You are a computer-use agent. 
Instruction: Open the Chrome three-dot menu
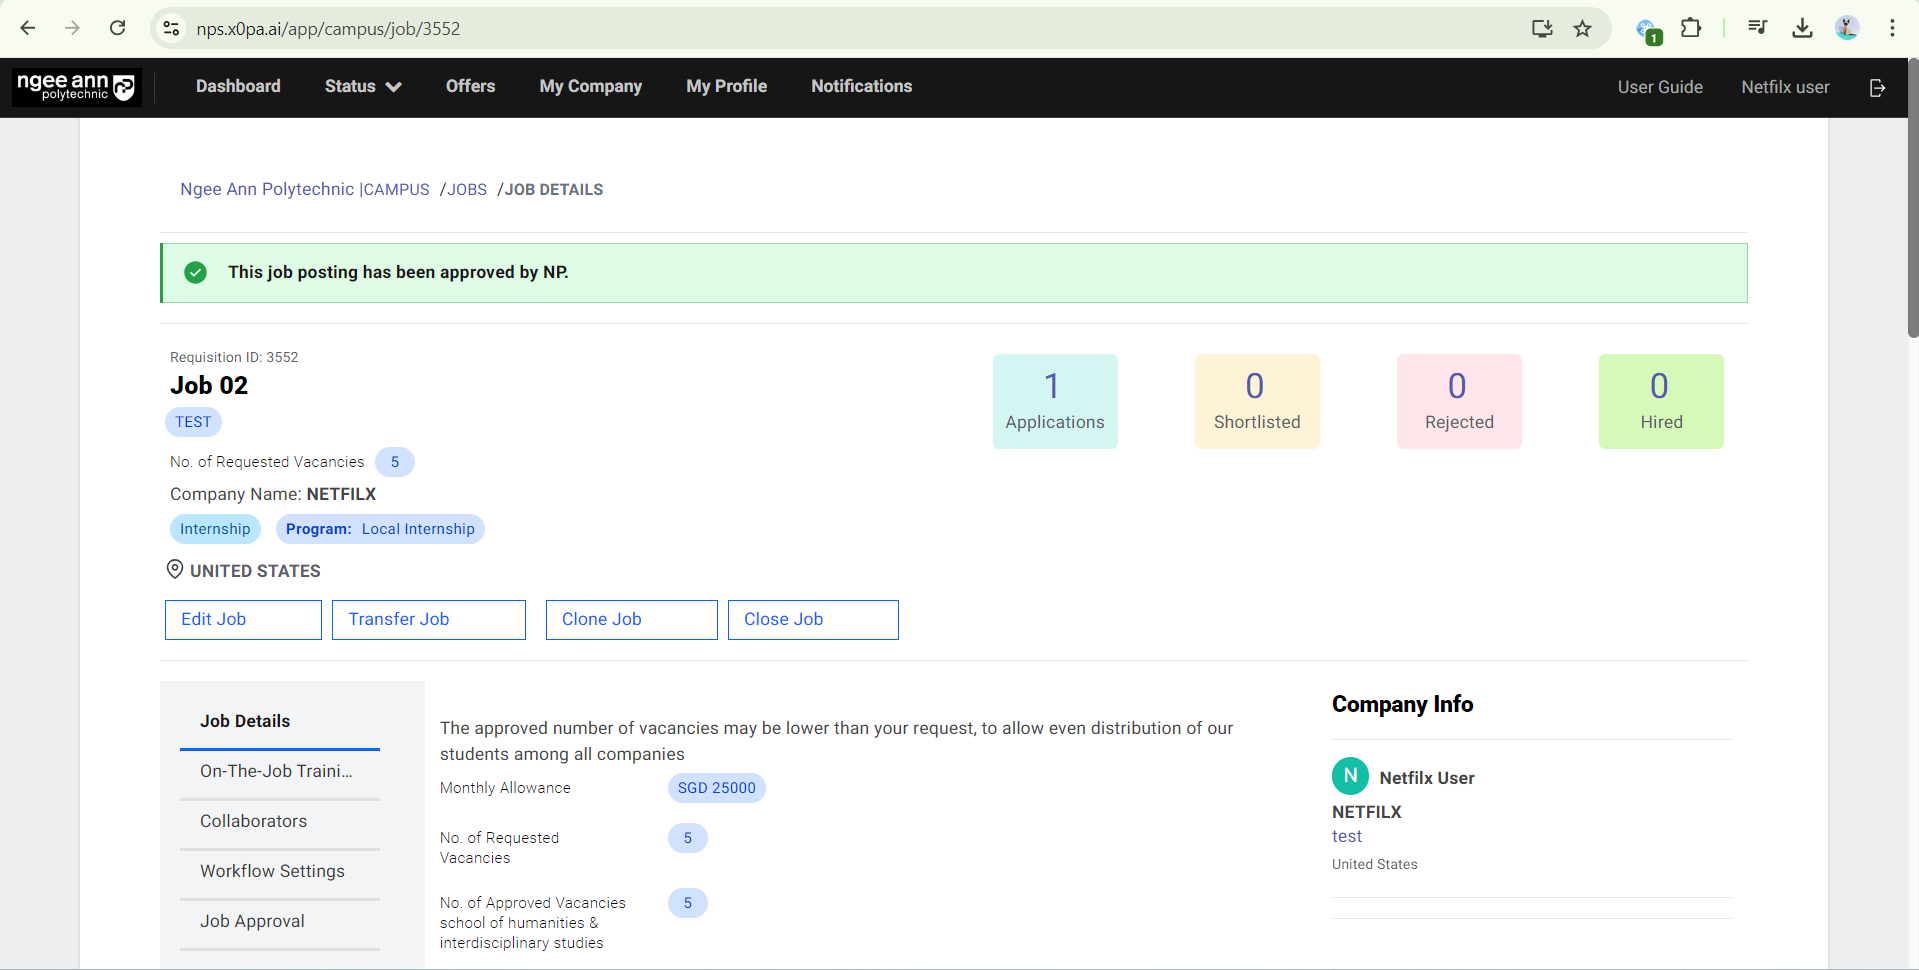tap(1892, 29)
